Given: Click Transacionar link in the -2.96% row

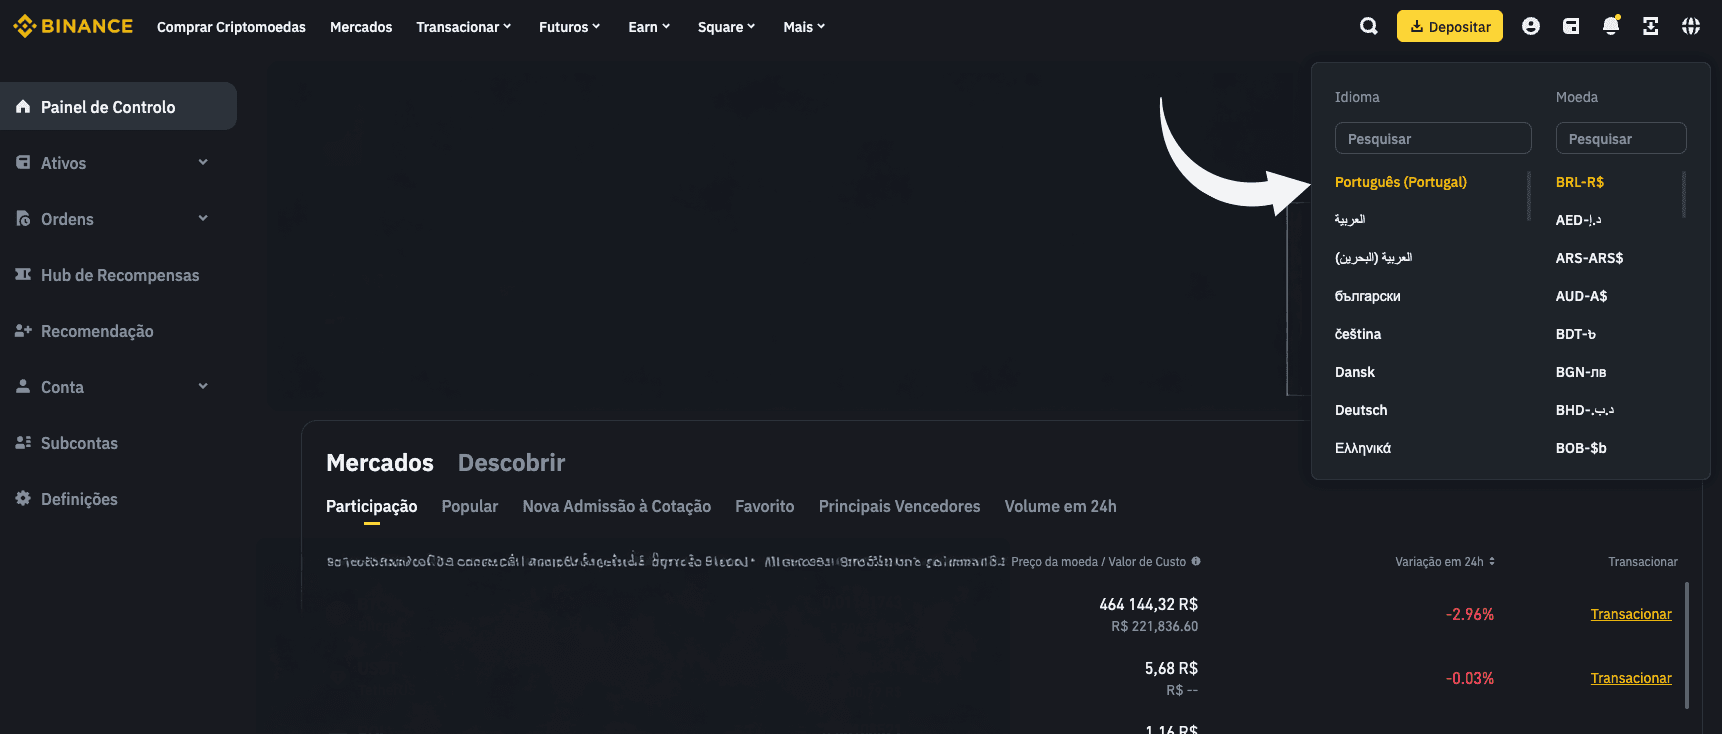Looking at the screenshot, I should pyautogui.click(x=1631, y=614).
